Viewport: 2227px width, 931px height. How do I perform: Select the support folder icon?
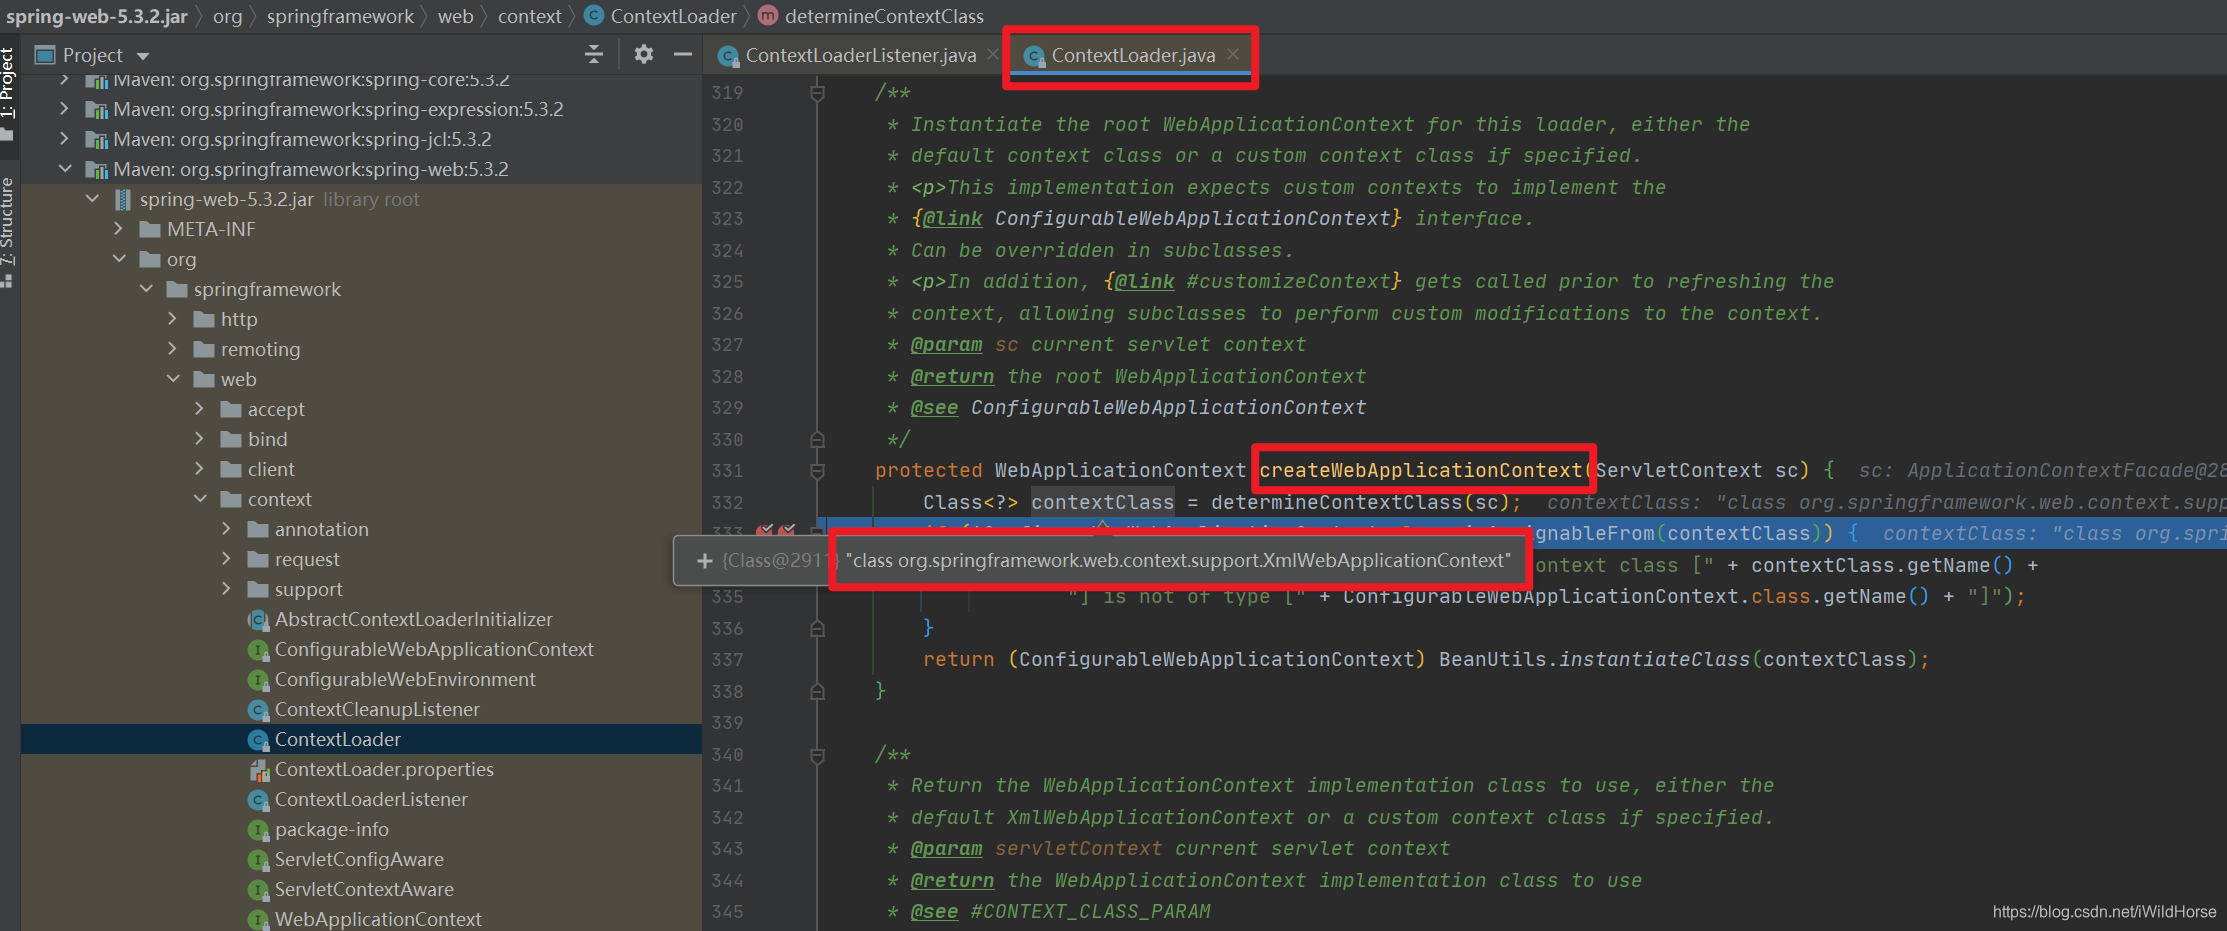(x=258, y=589)
